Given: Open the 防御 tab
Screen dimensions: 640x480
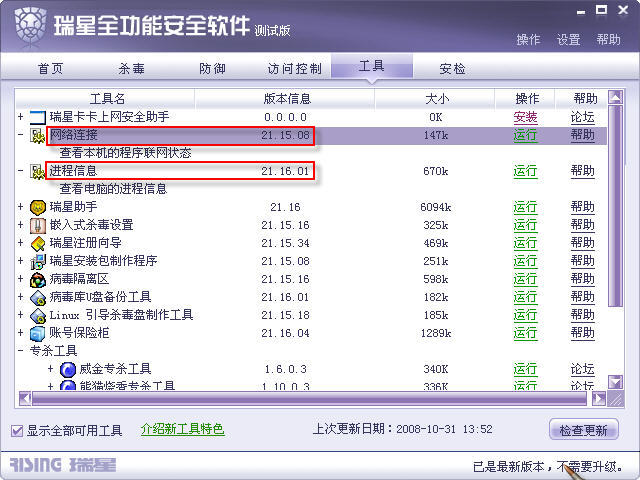Looking at the screenshot, I should point(212,69).
